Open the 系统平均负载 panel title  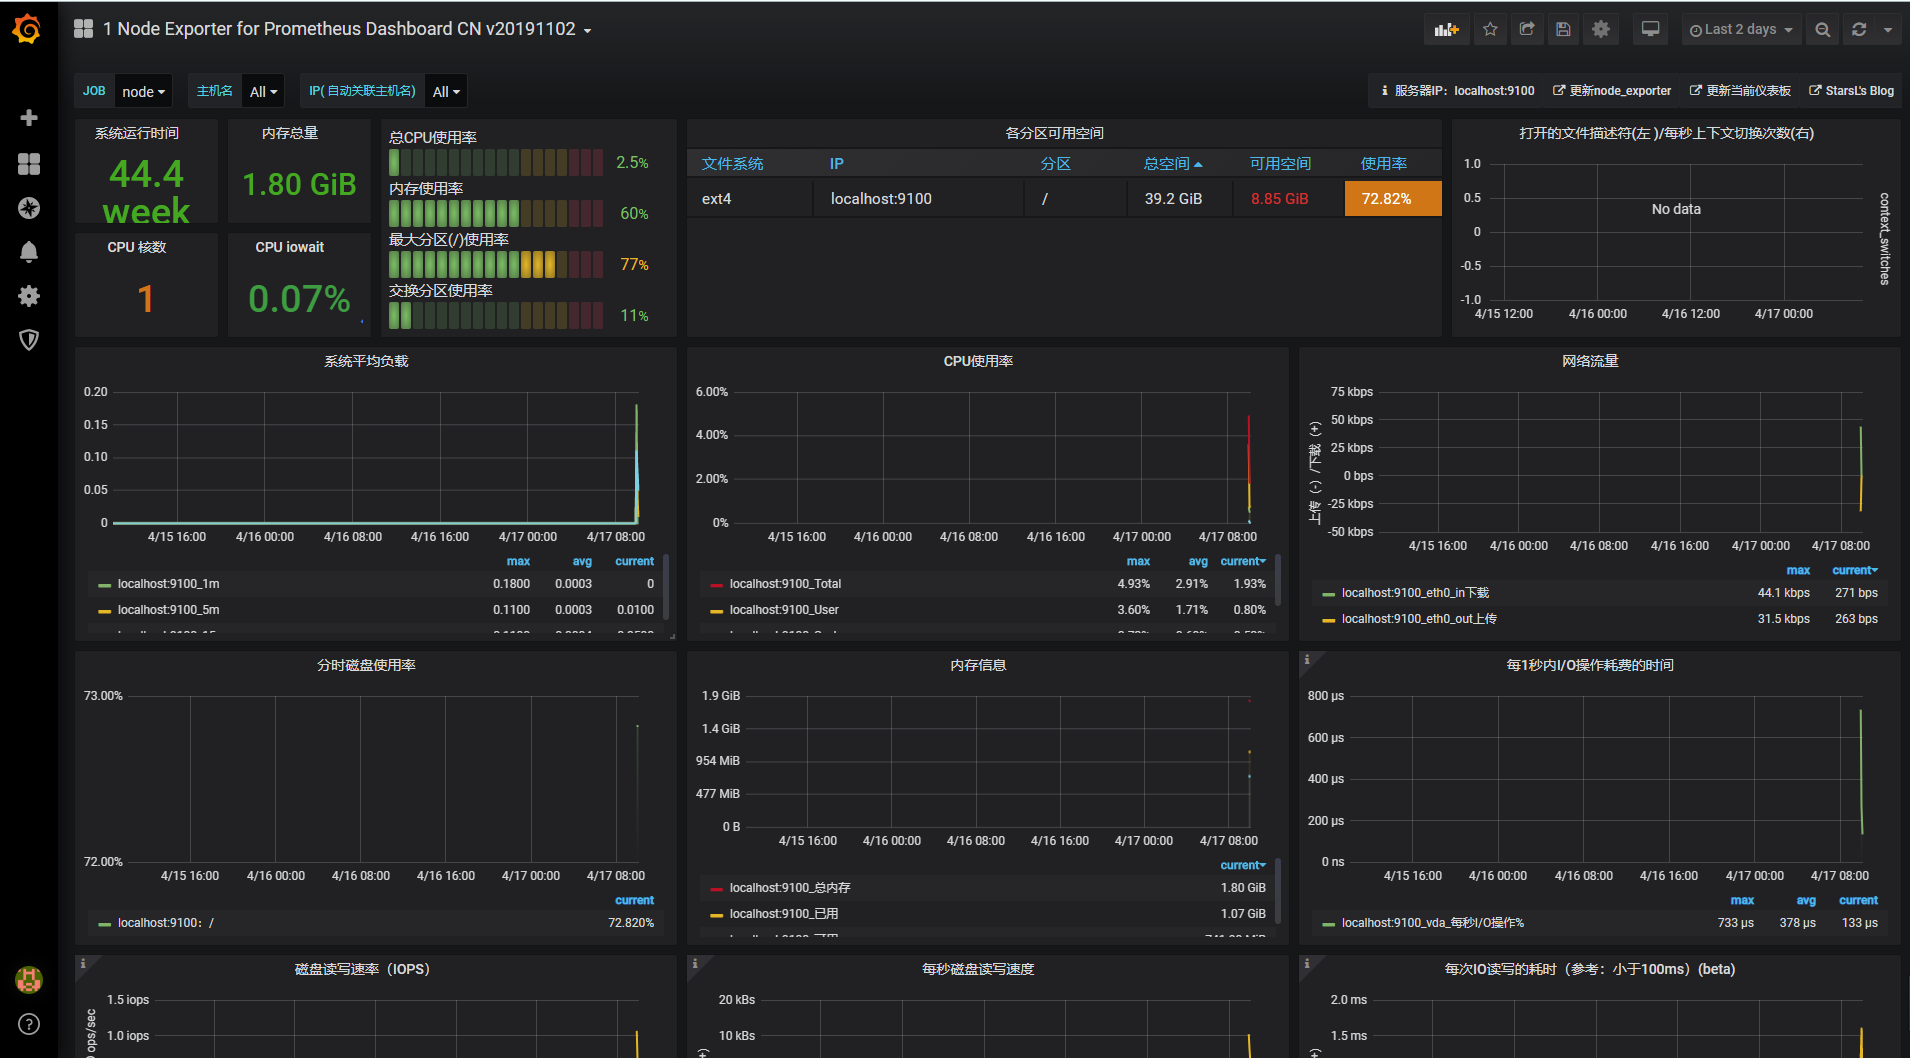(366, 361)
